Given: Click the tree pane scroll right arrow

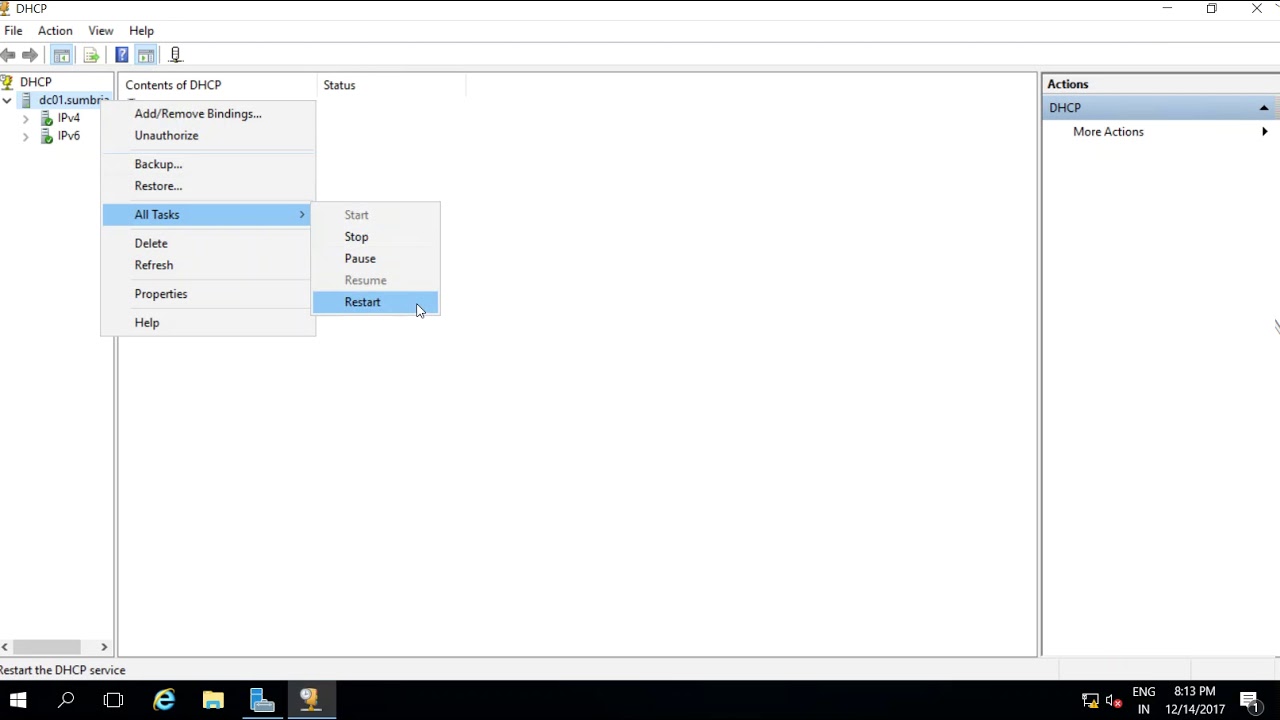Looking at the screenshot, I should pyautogui.click(x=104, y=647).
